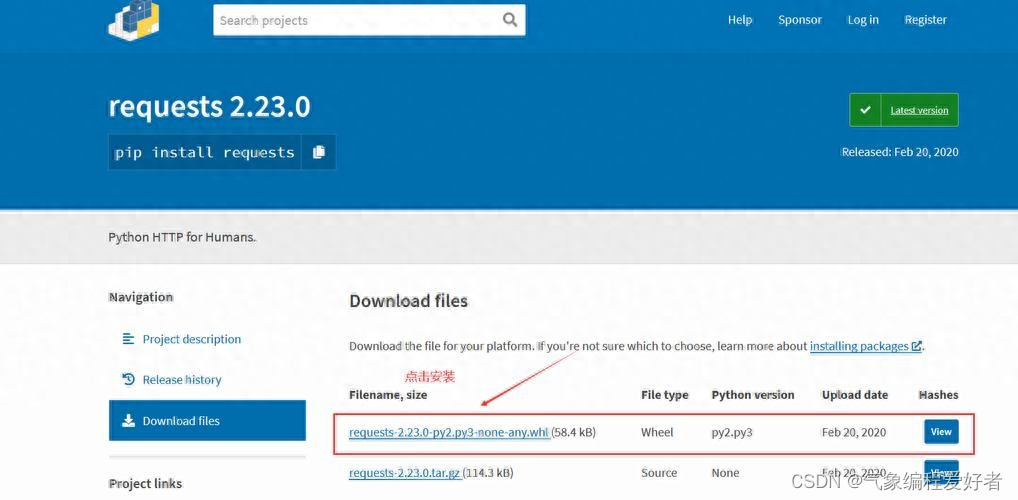
Task: Click the pip install requests text
Action: tap(205, 153)
